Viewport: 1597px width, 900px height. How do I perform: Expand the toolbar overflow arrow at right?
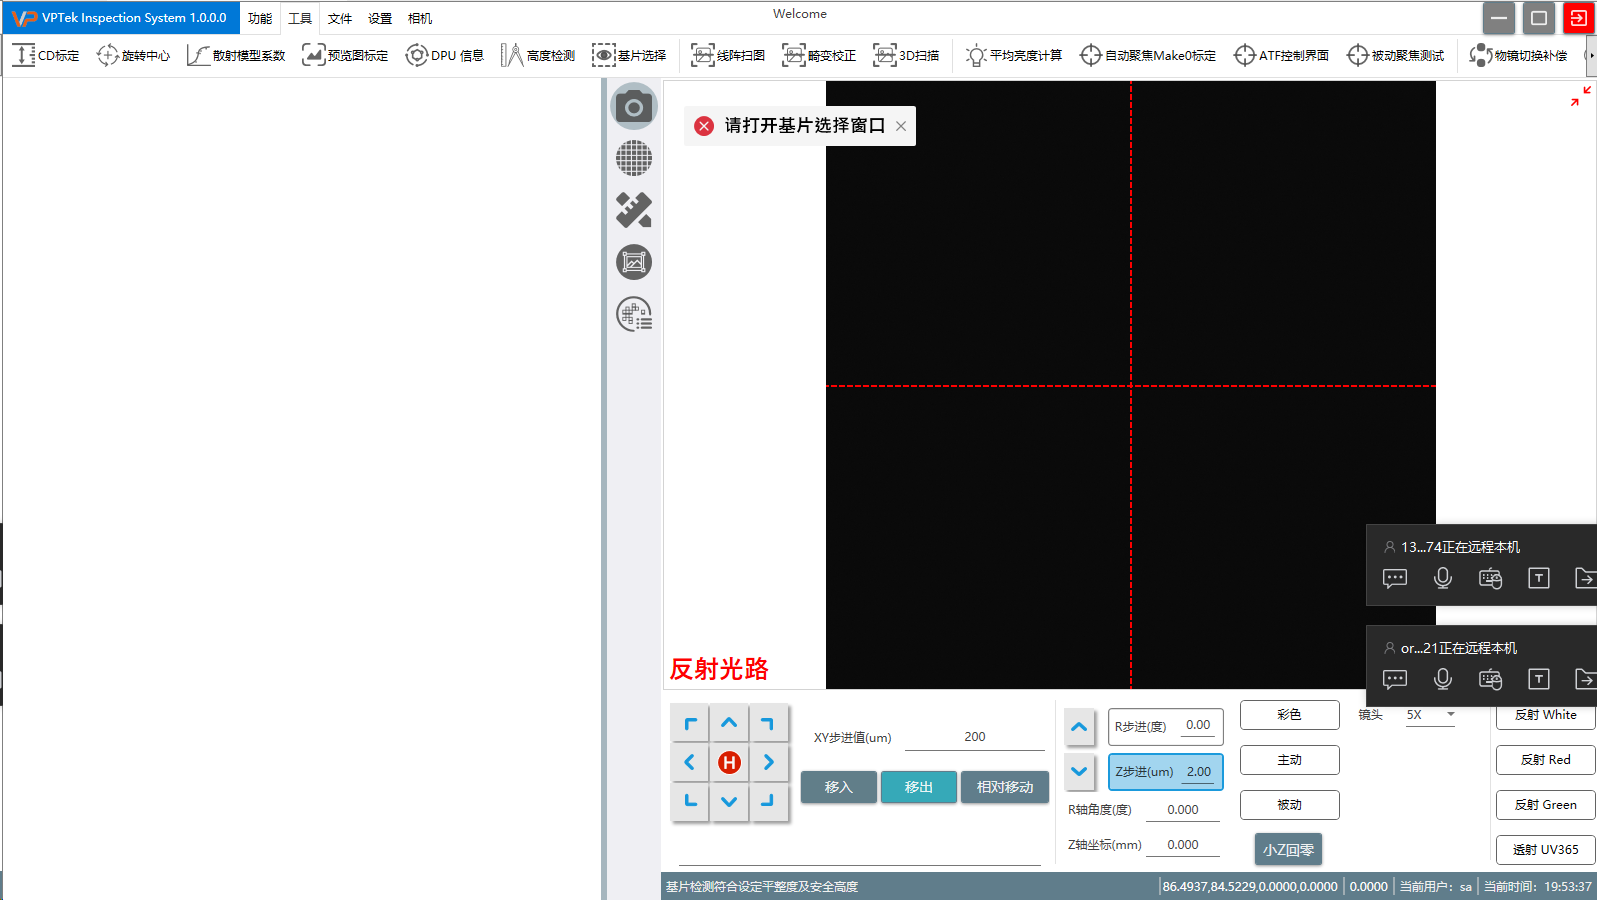click(x=1590, y=55)
